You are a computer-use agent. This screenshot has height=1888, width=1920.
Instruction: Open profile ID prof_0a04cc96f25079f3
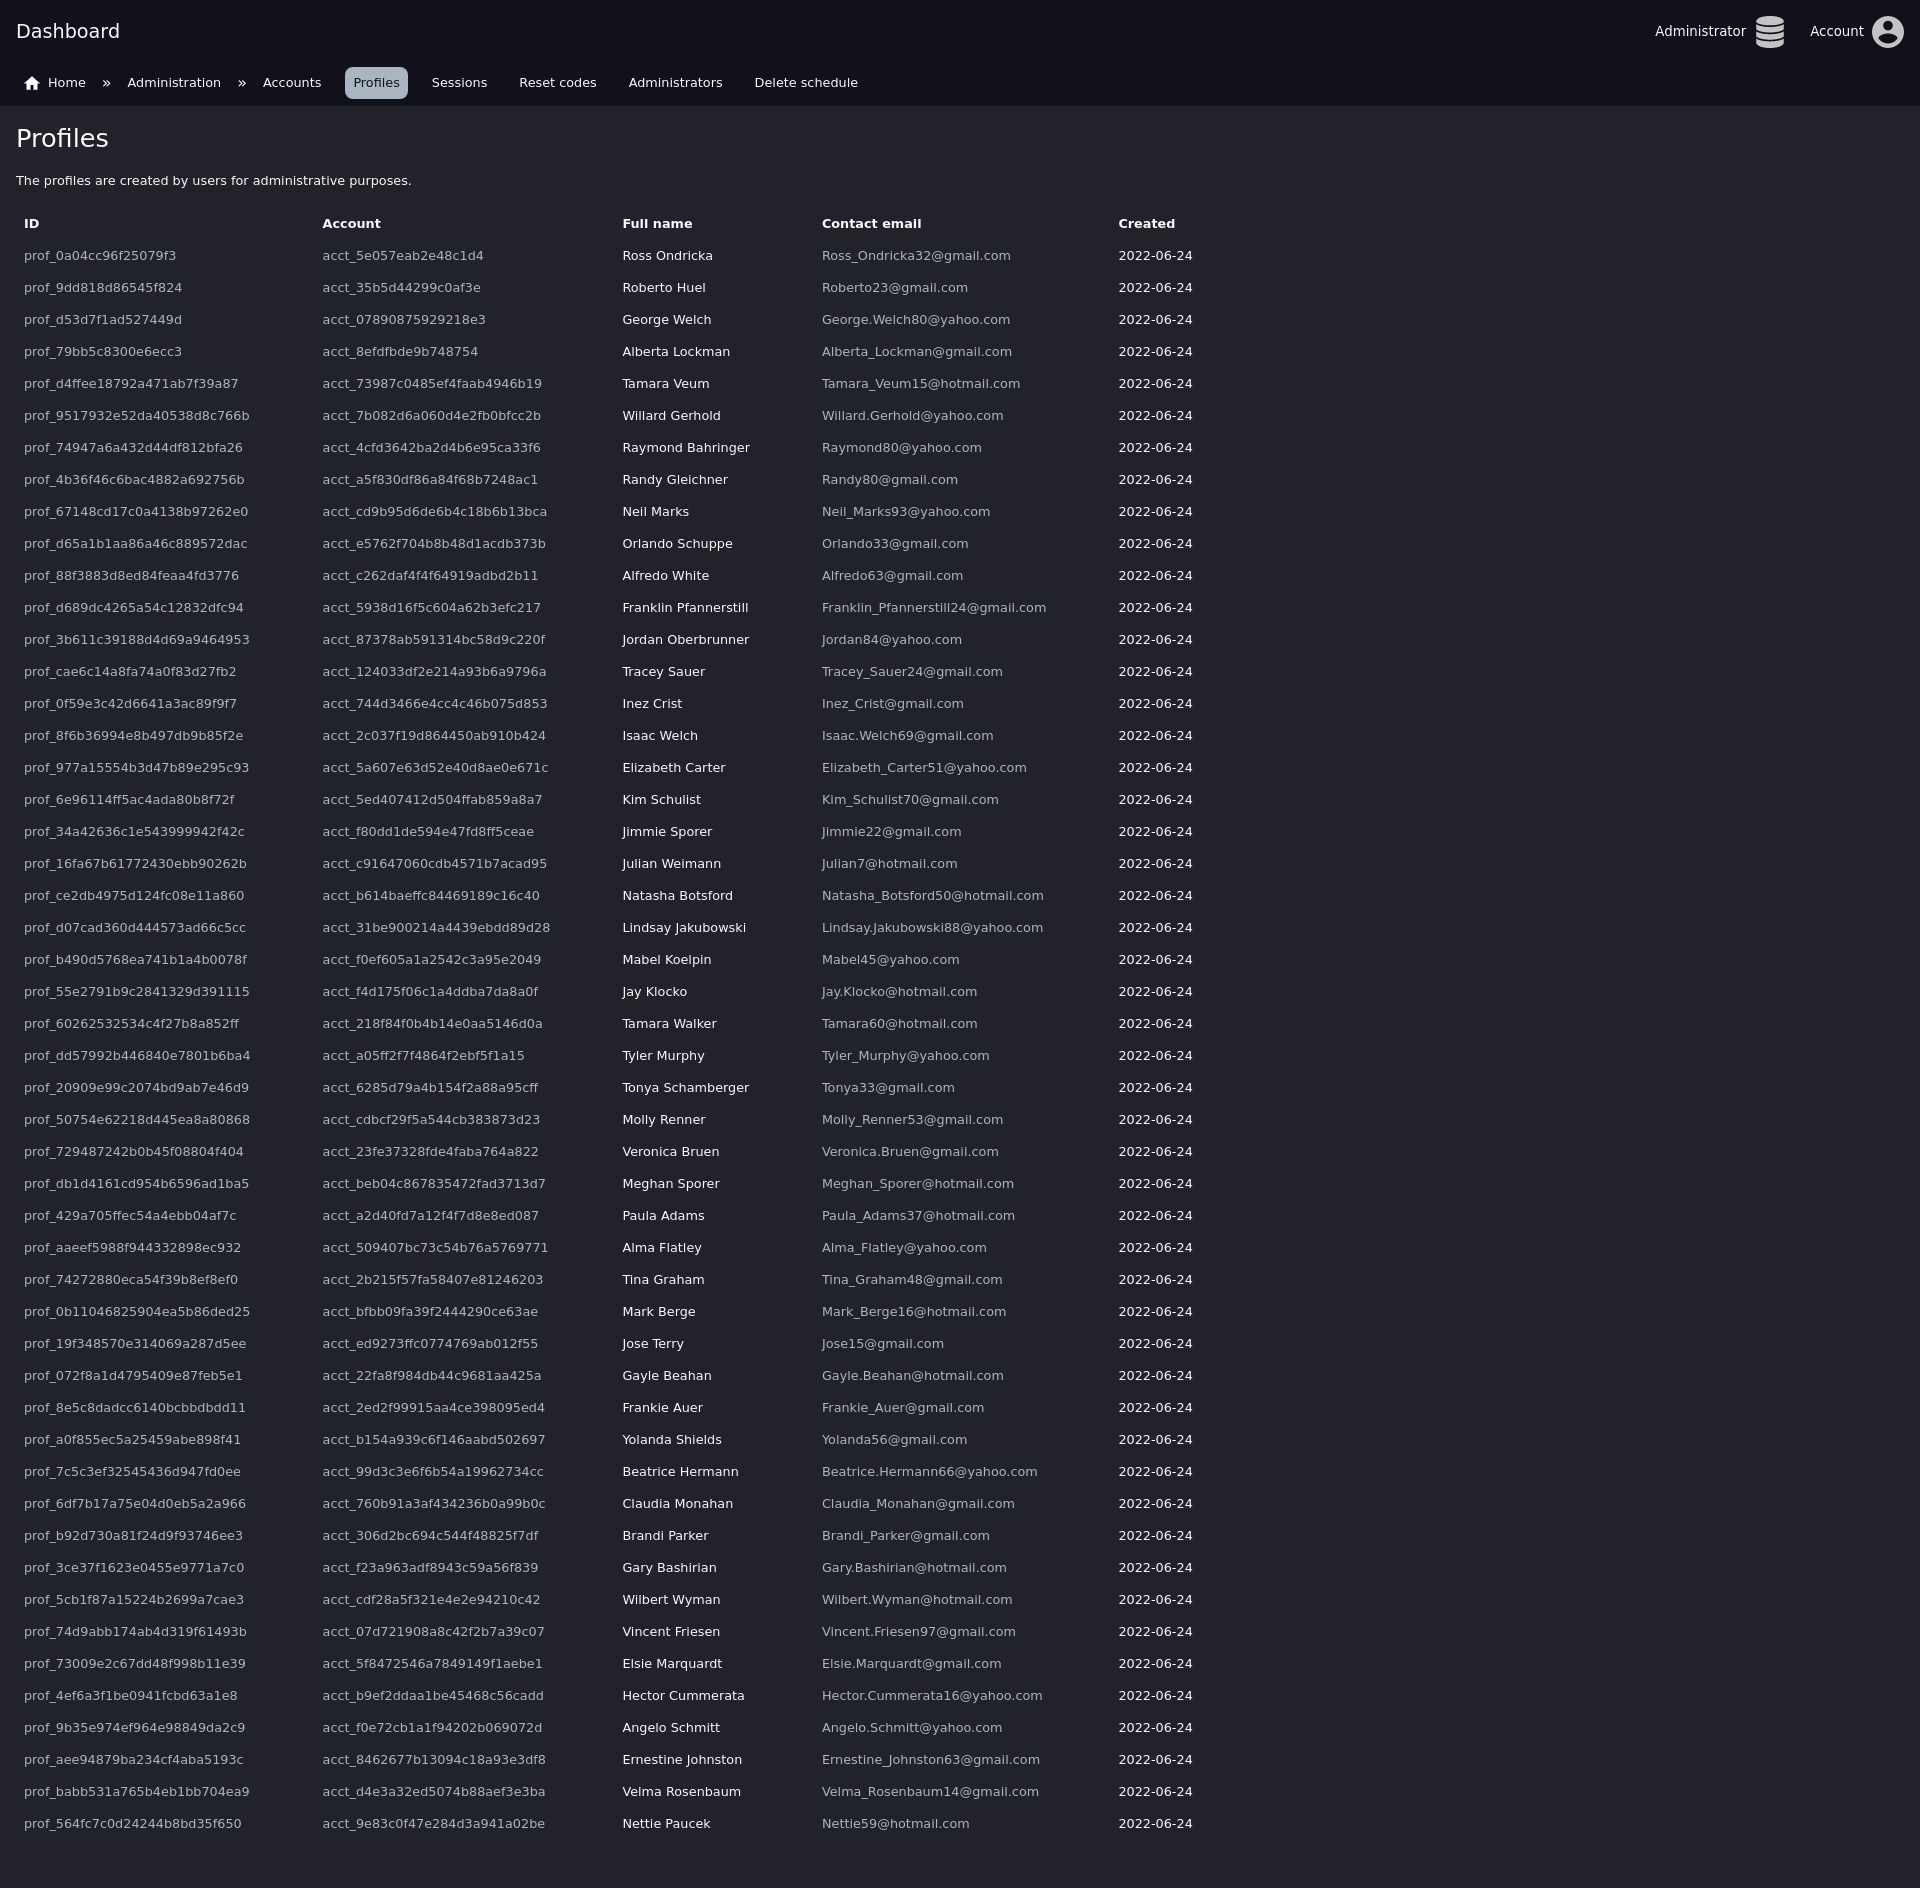(x=100, y=256)
